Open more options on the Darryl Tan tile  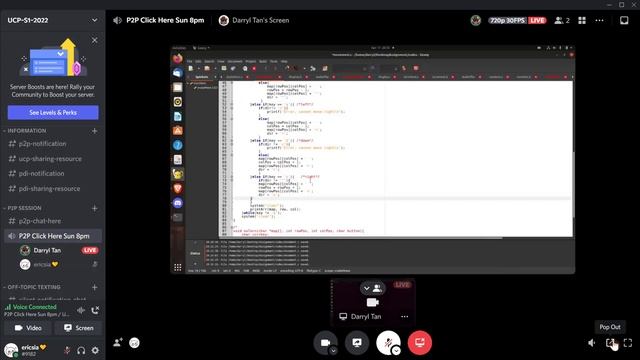point(404,316)
